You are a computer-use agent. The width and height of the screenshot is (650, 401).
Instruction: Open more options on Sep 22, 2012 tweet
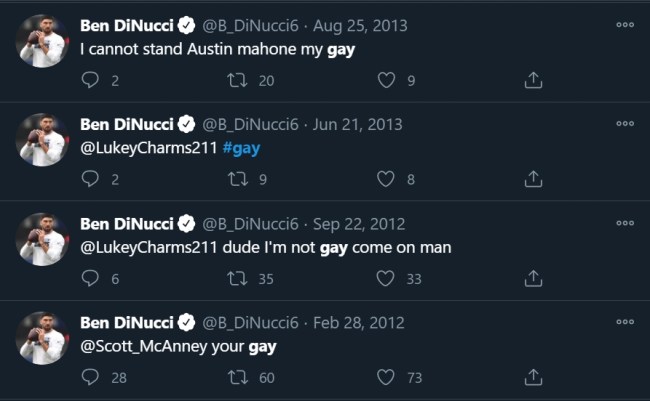pos(625,224)
